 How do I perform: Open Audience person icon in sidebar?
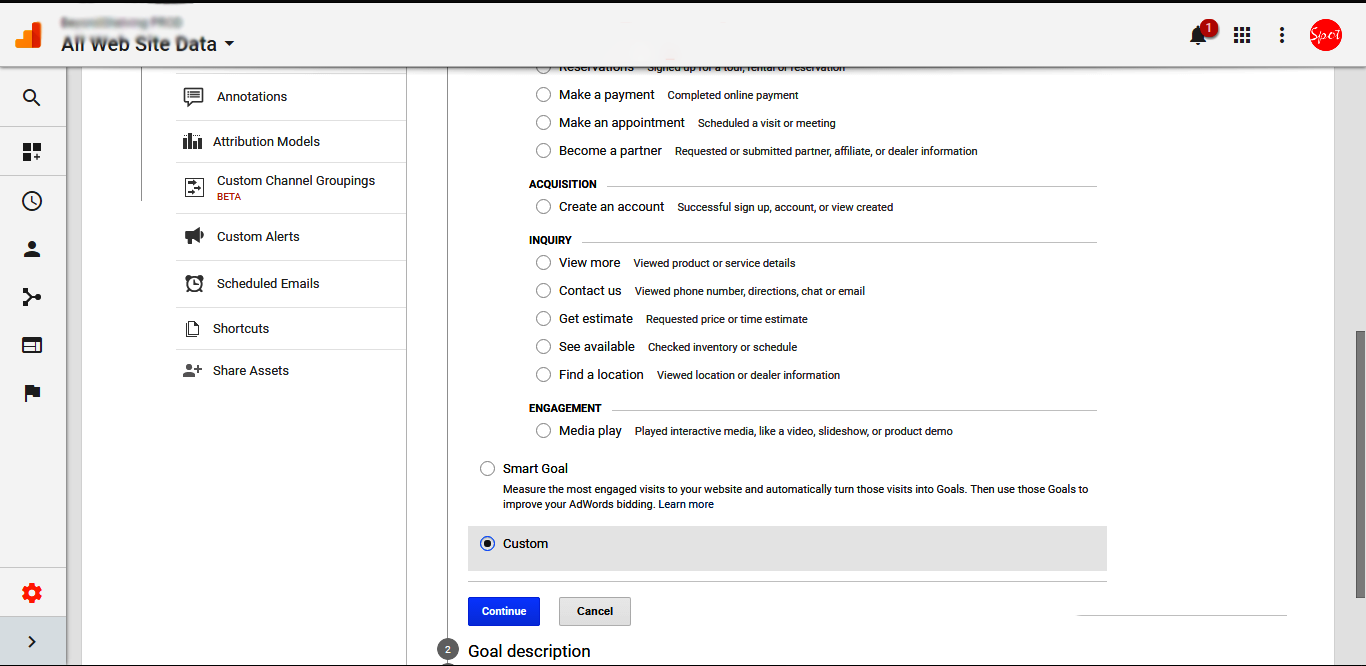tap(32, 250)
